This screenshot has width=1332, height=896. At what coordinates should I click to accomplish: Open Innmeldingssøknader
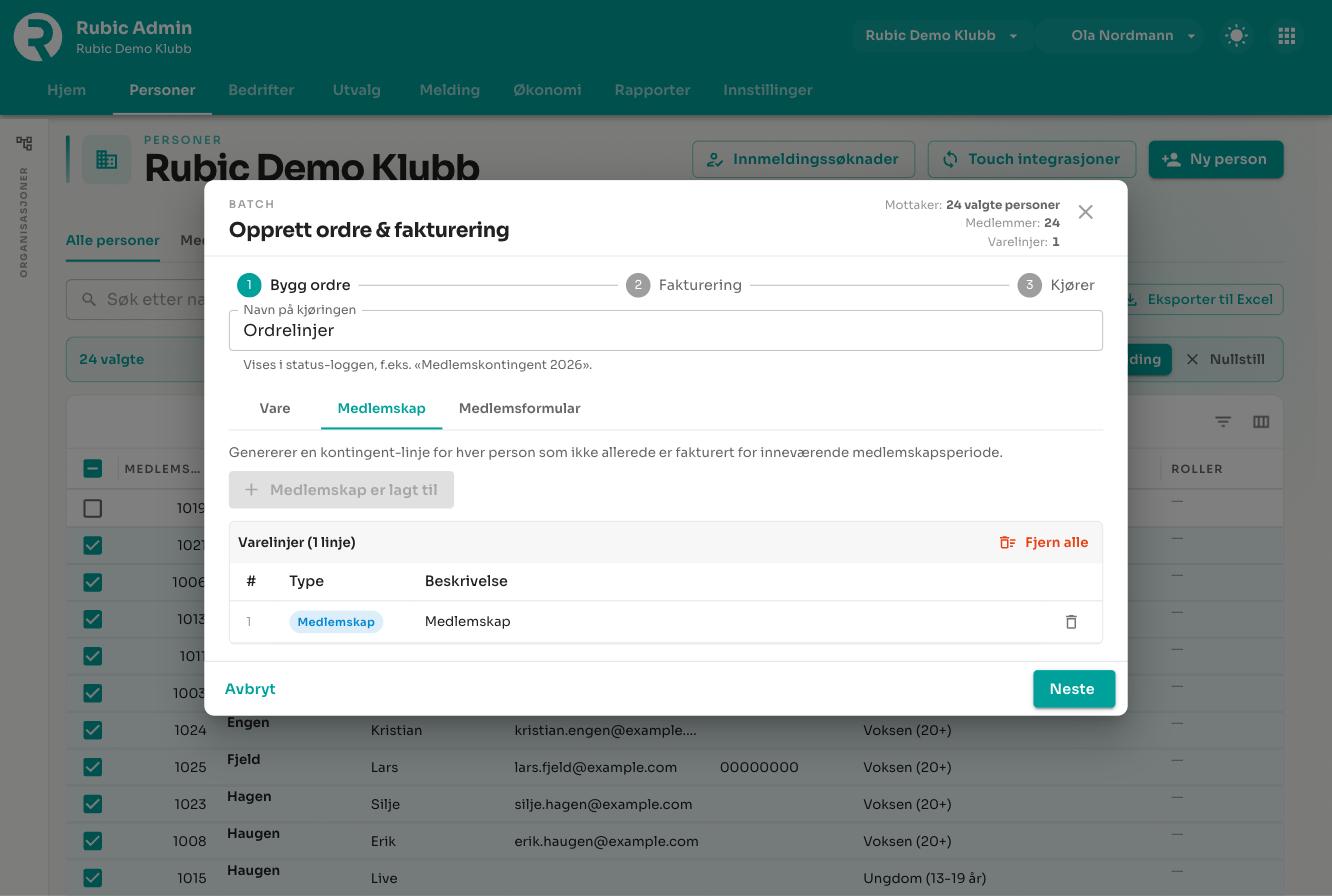(804, 159)
